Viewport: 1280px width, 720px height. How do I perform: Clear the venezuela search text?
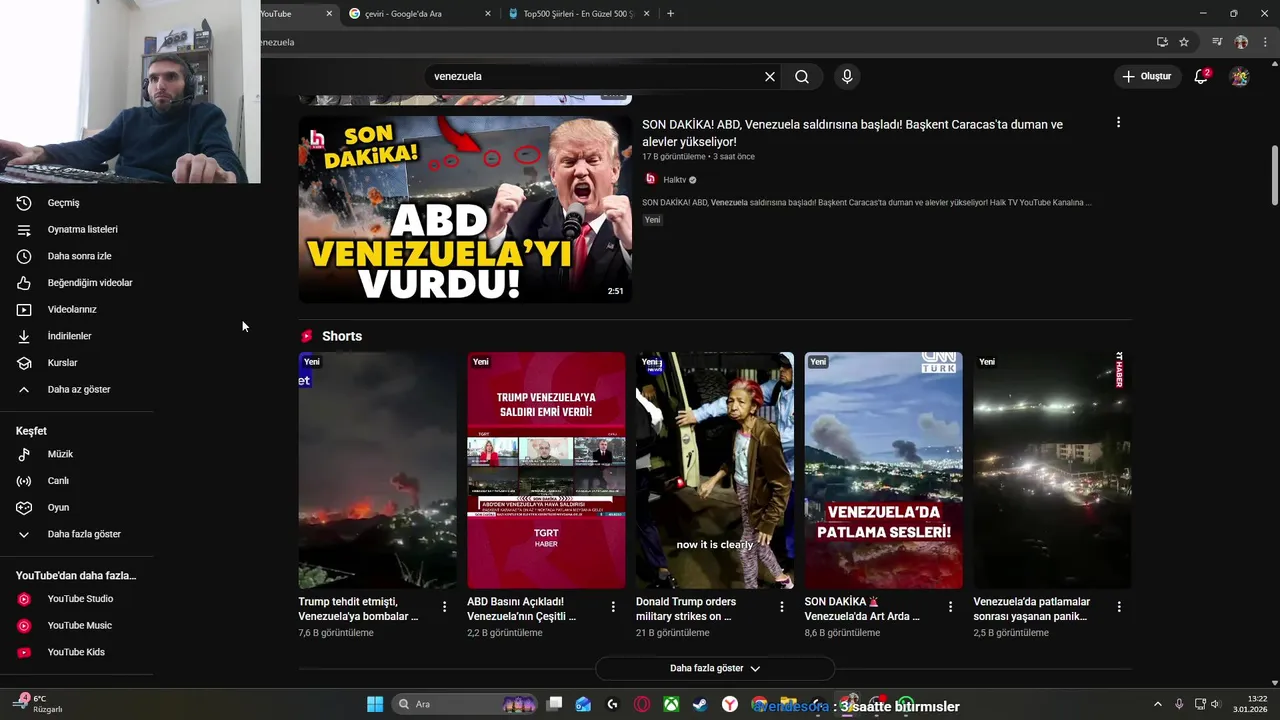[770, 77]
